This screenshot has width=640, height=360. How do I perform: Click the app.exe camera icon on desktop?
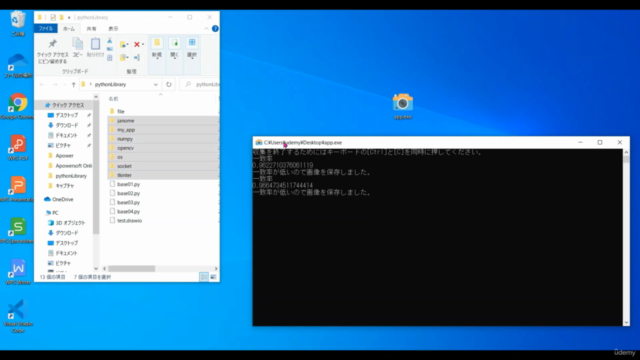402,103
